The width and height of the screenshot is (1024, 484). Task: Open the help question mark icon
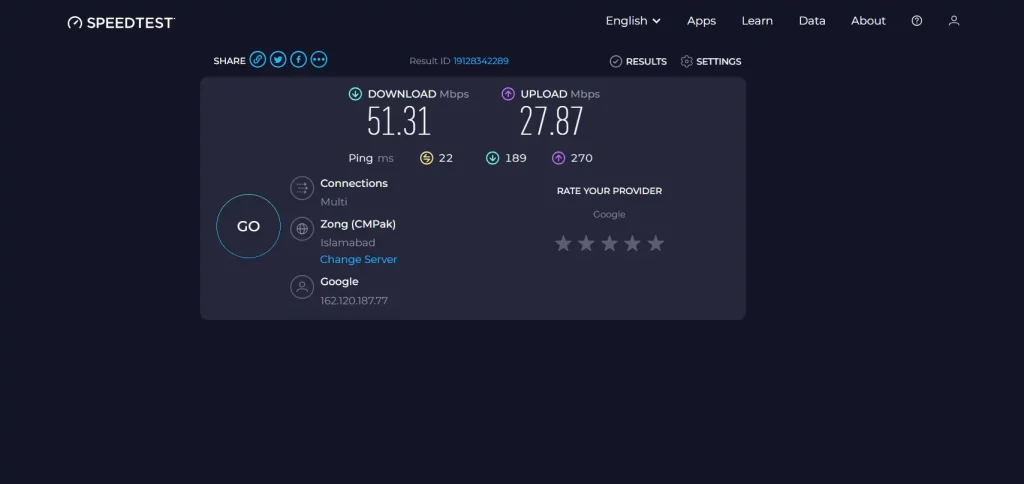(x=917, y=21)
